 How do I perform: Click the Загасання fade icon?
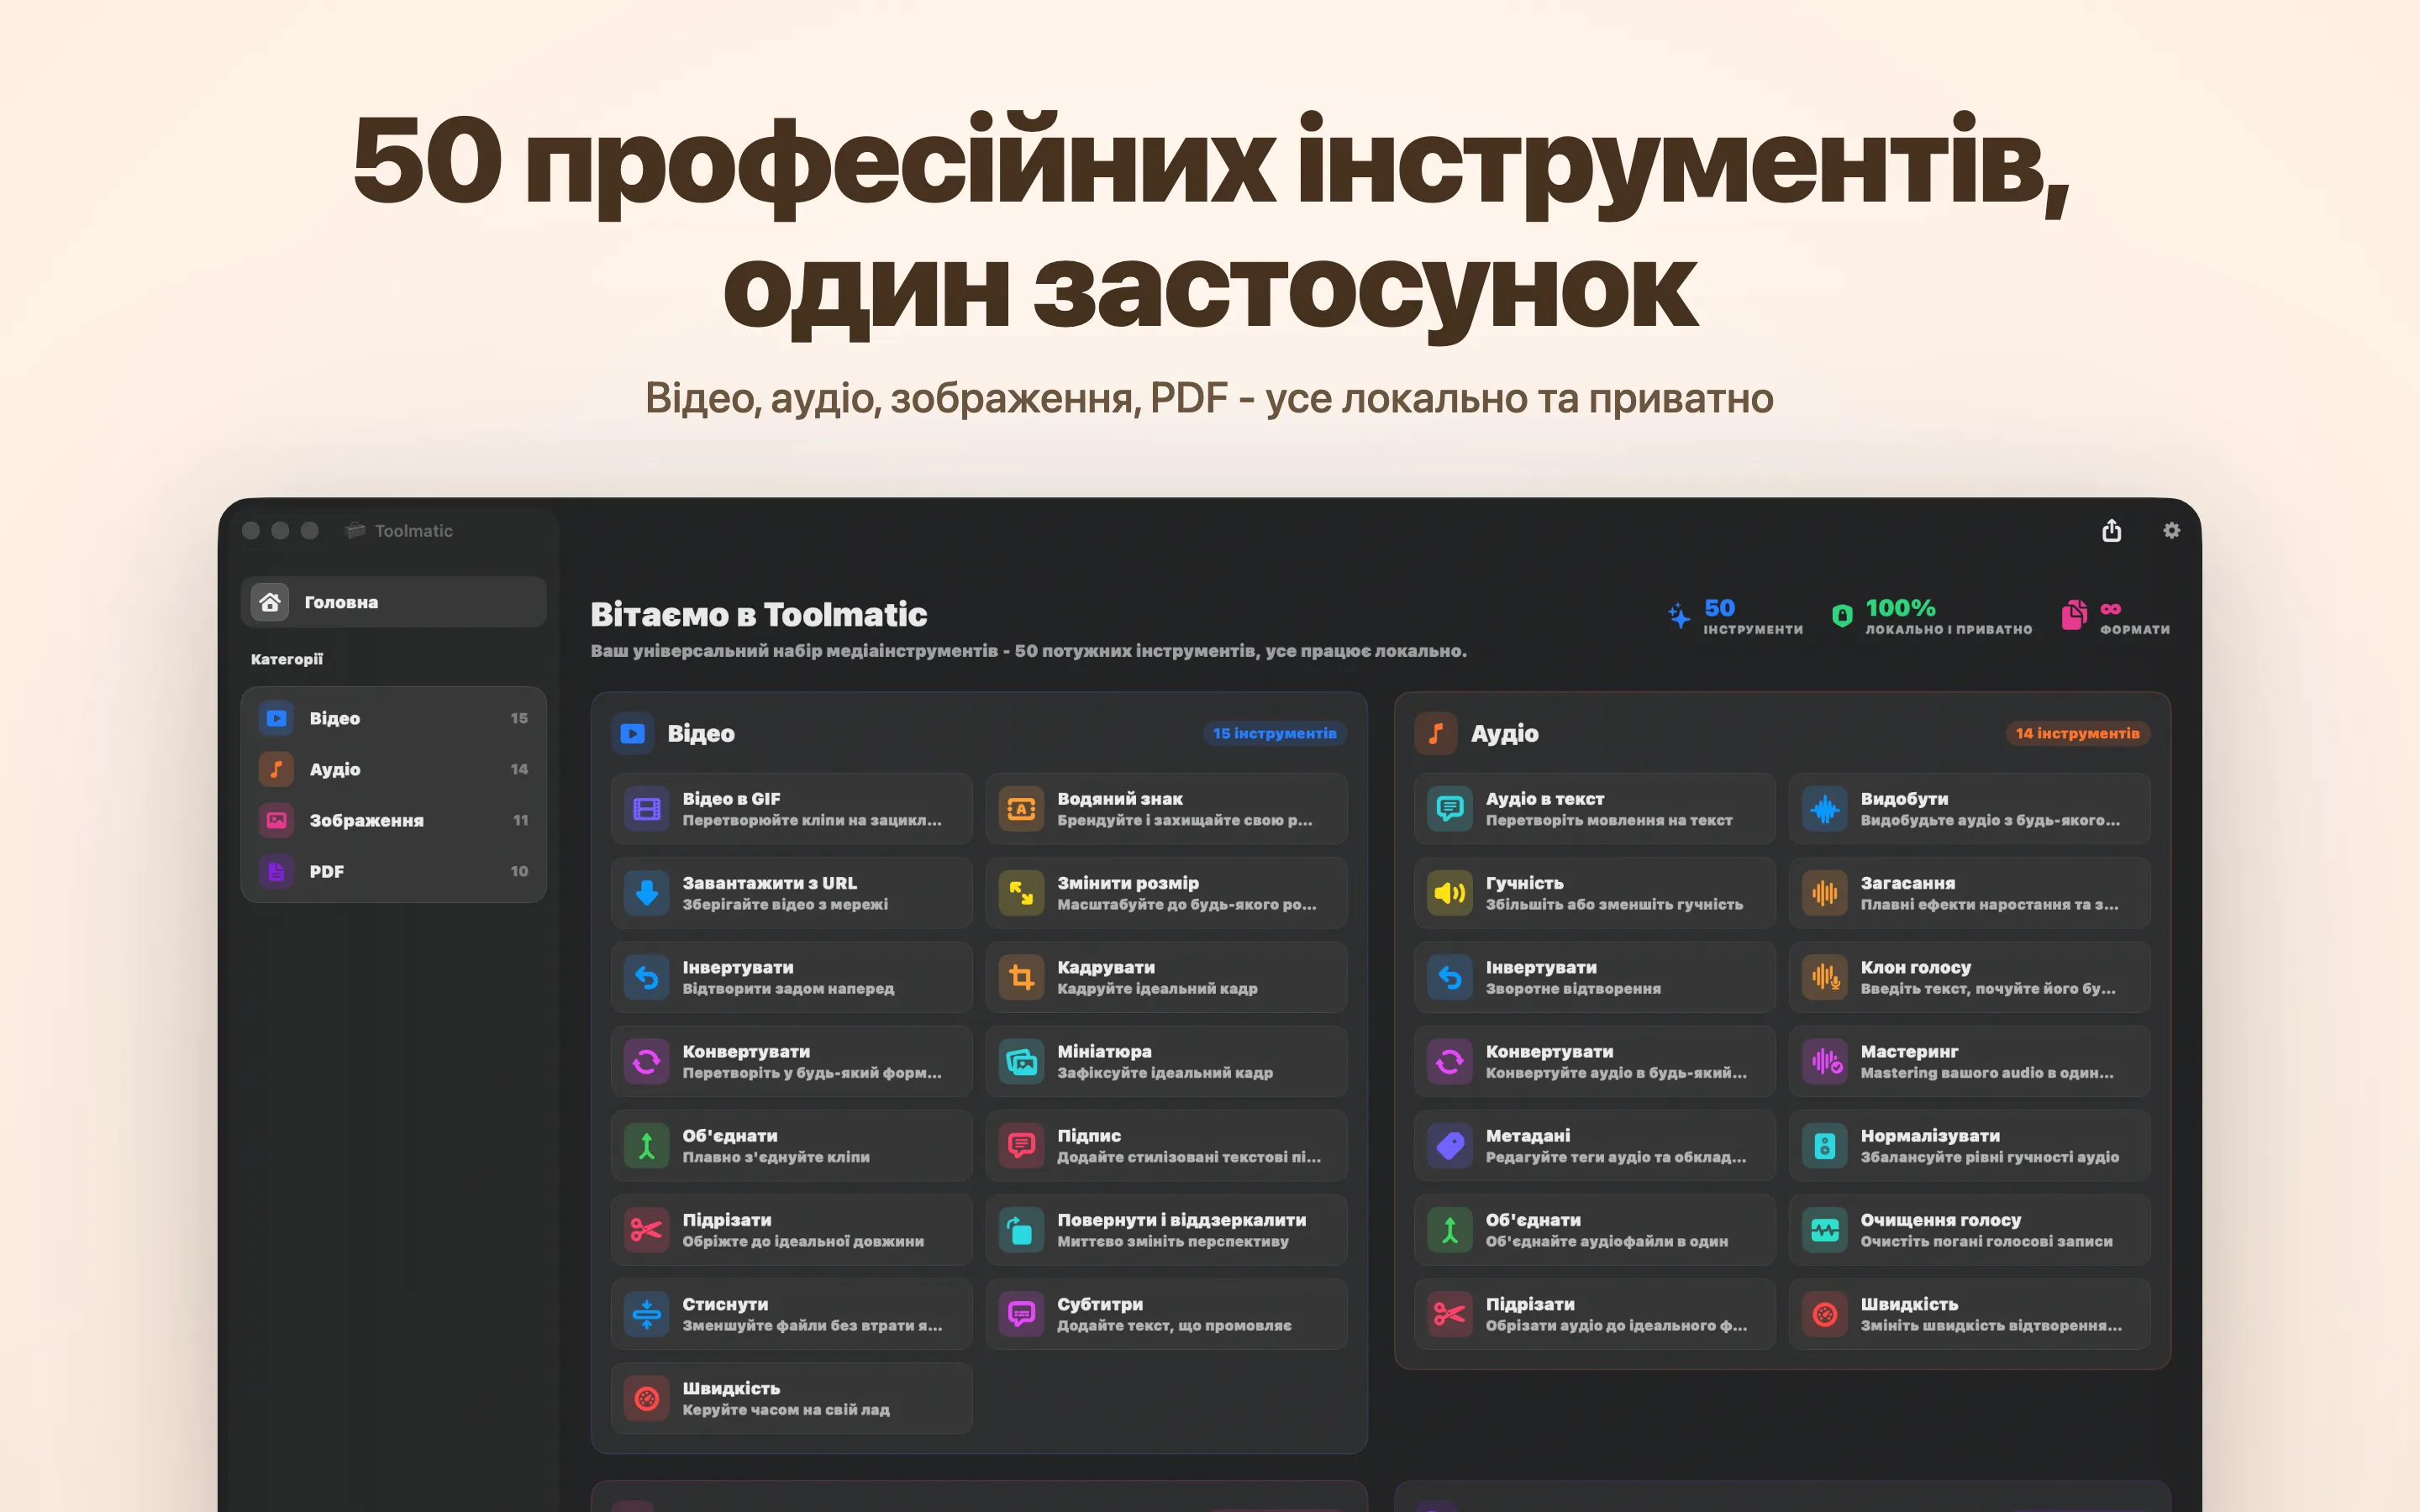[1825, 893]
